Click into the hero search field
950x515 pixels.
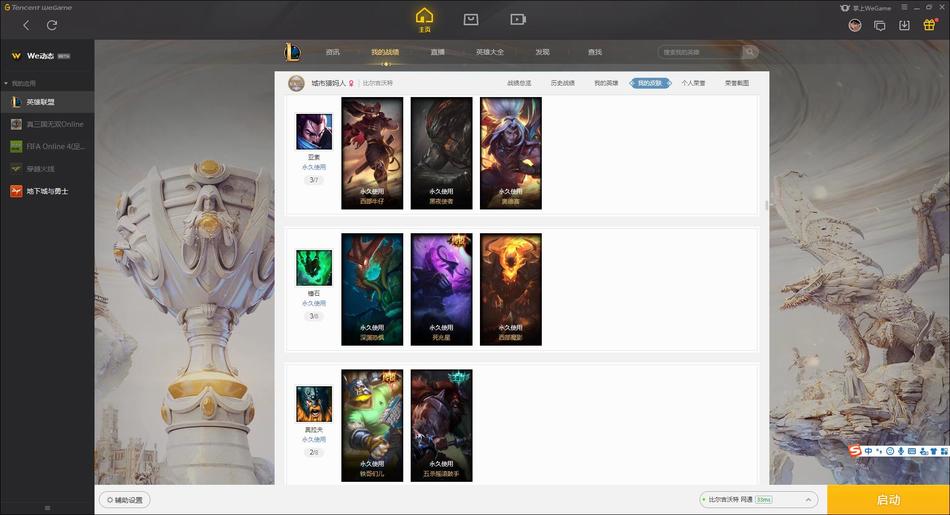click(700, 52)
